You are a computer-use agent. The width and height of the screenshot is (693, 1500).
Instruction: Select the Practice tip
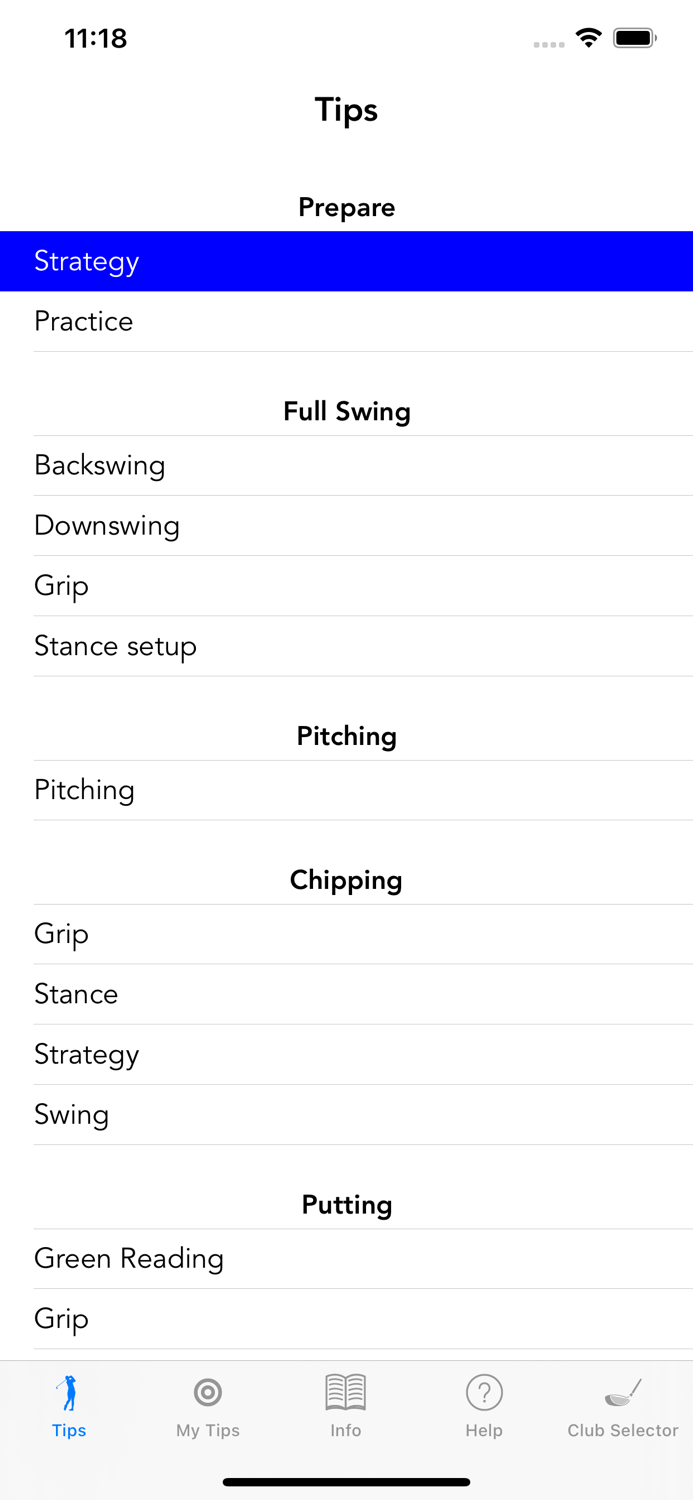click(x=346, y=321)
